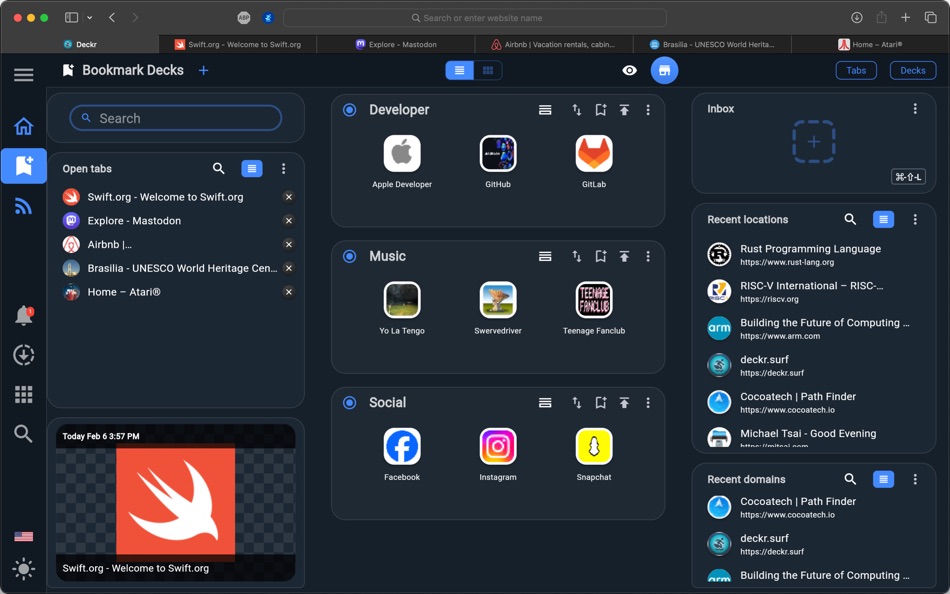Select the Music deck radio button
This screenshot has height=594, width=950.
point(350,256)
